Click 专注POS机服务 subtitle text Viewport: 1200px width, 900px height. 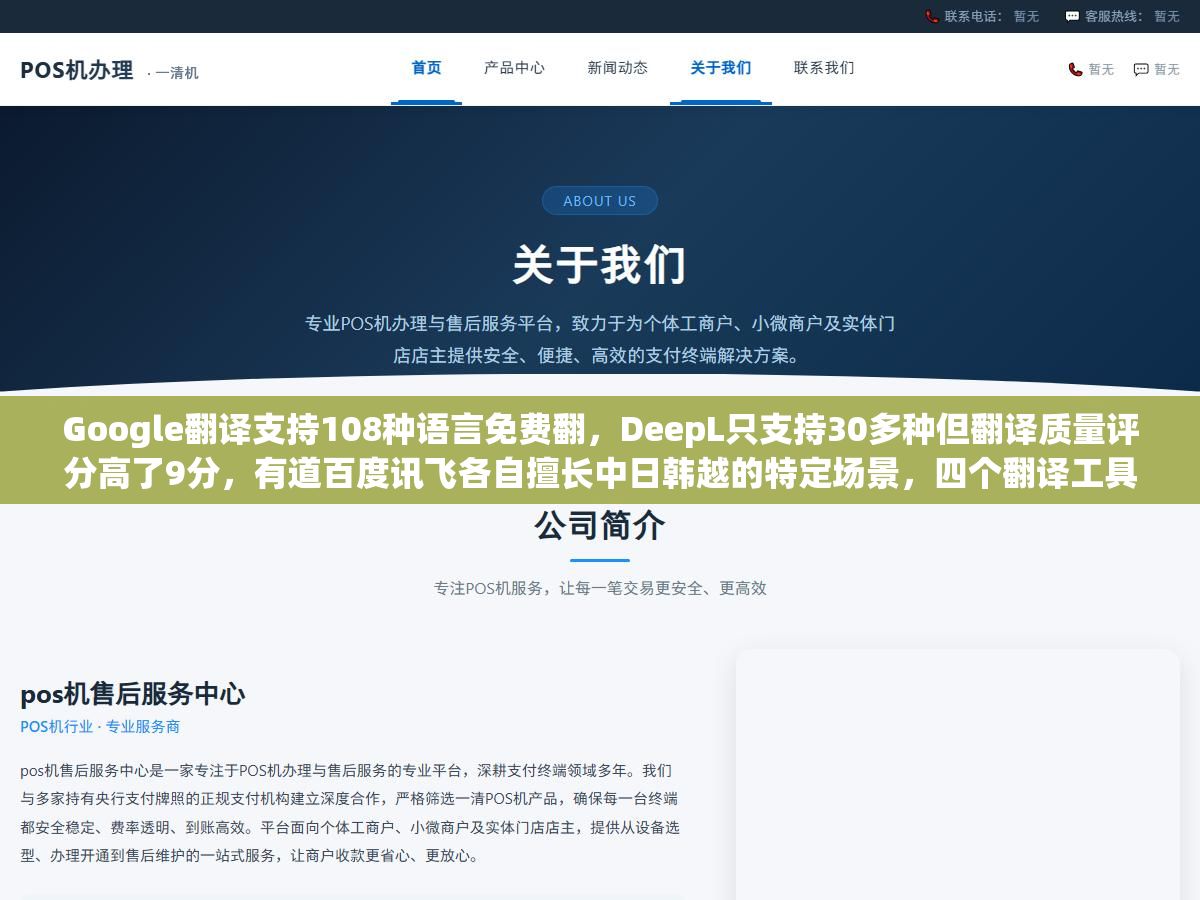pos(600,588)
